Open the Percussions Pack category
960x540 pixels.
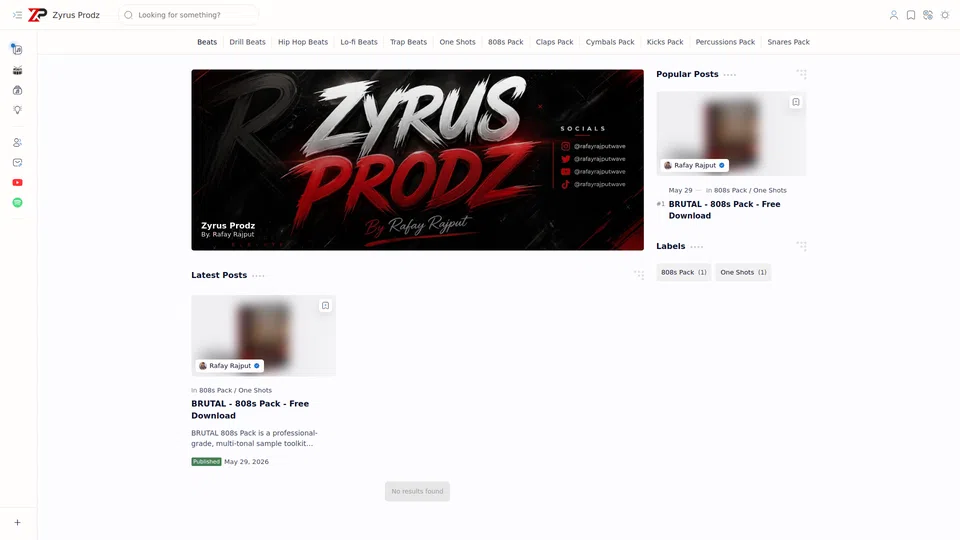(726, 42)
